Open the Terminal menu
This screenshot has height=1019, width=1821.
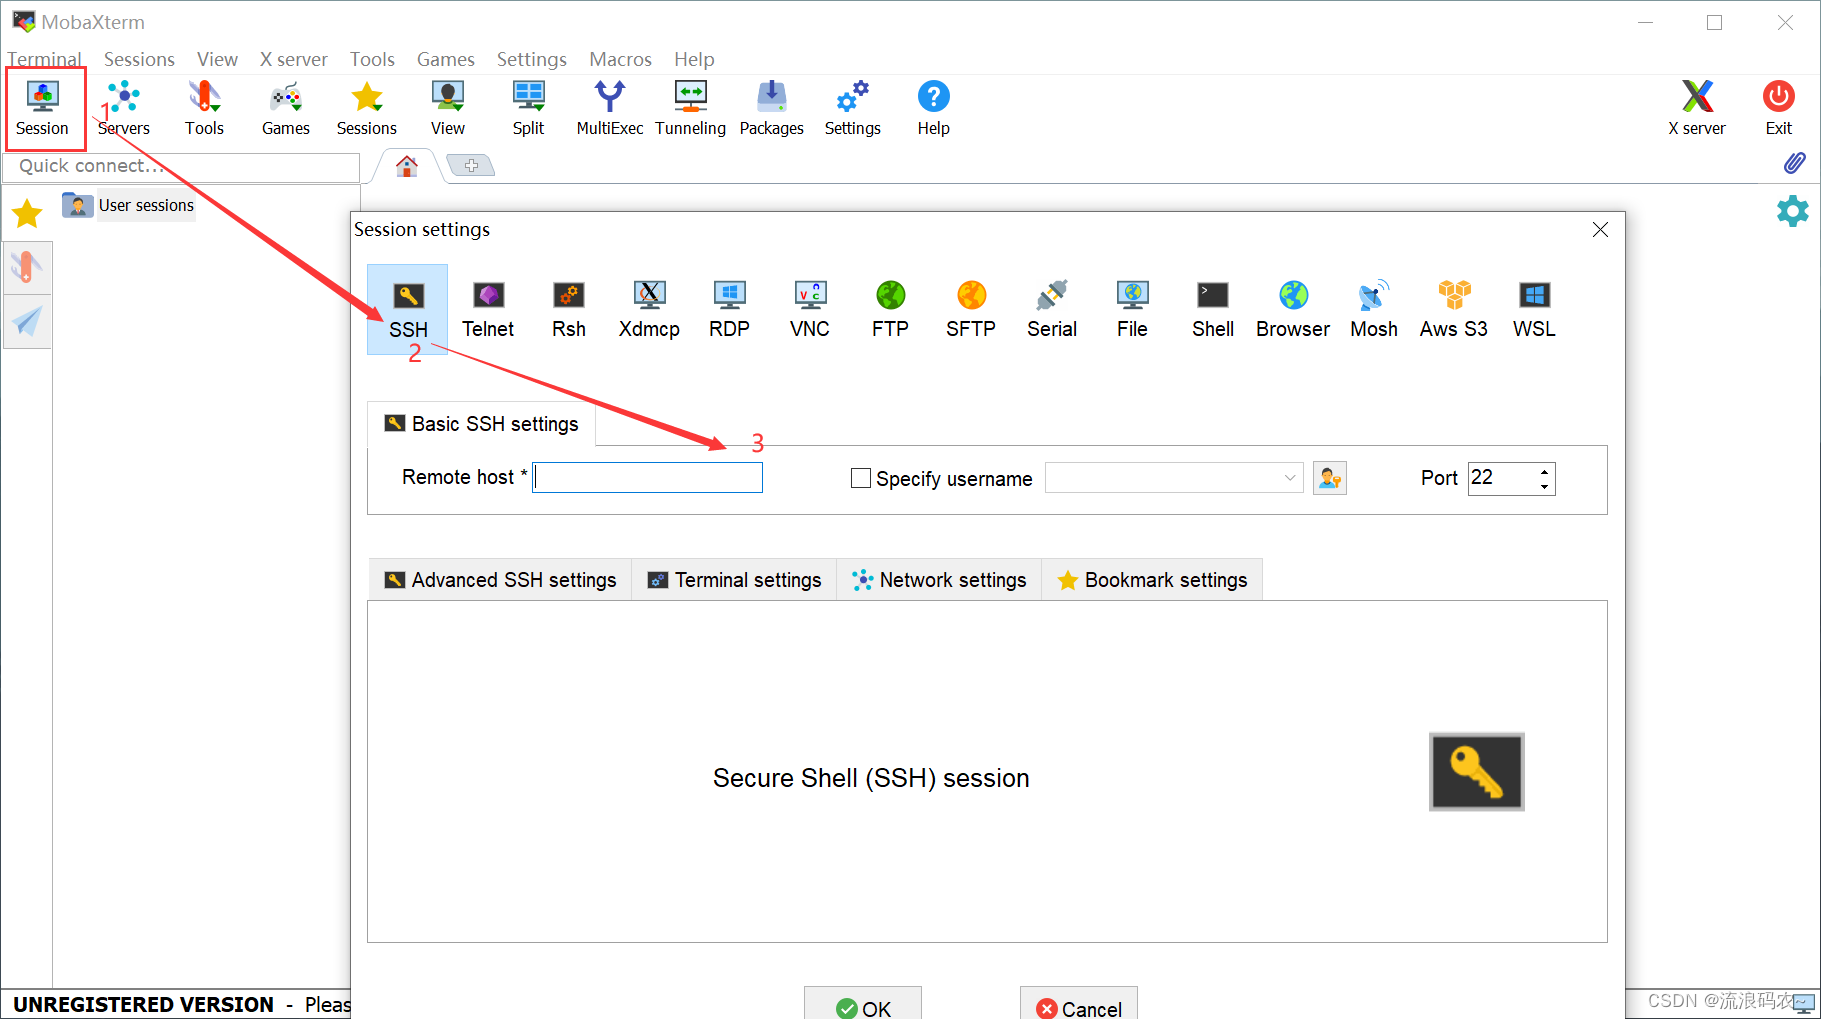[44, 59]
